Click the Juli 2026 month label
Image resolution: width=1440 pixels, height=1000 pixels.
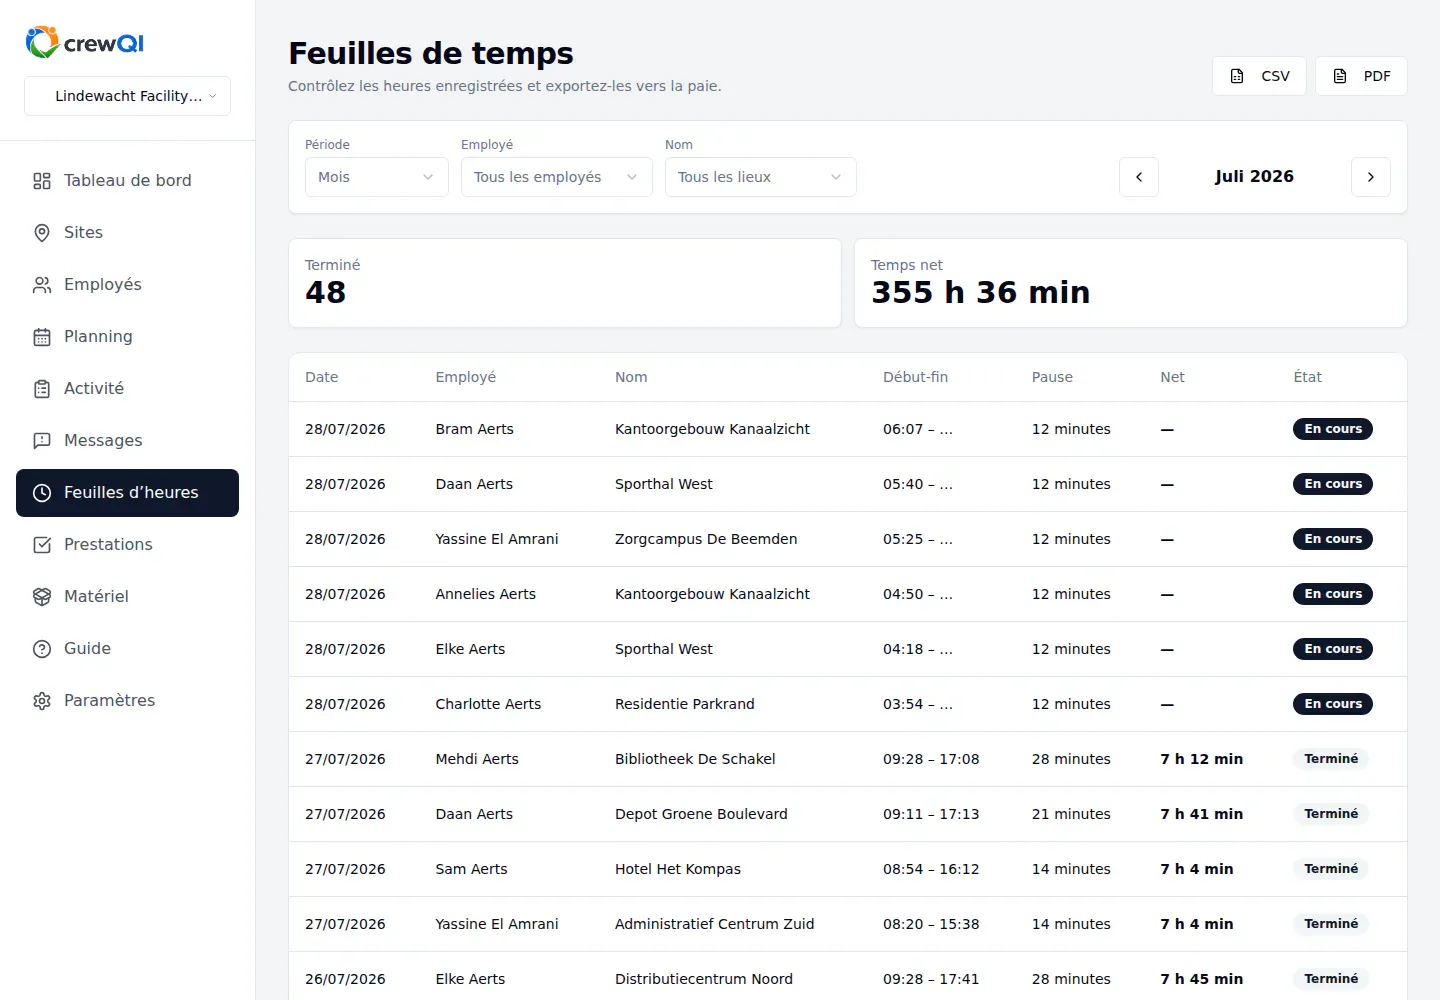[1254, 176]
